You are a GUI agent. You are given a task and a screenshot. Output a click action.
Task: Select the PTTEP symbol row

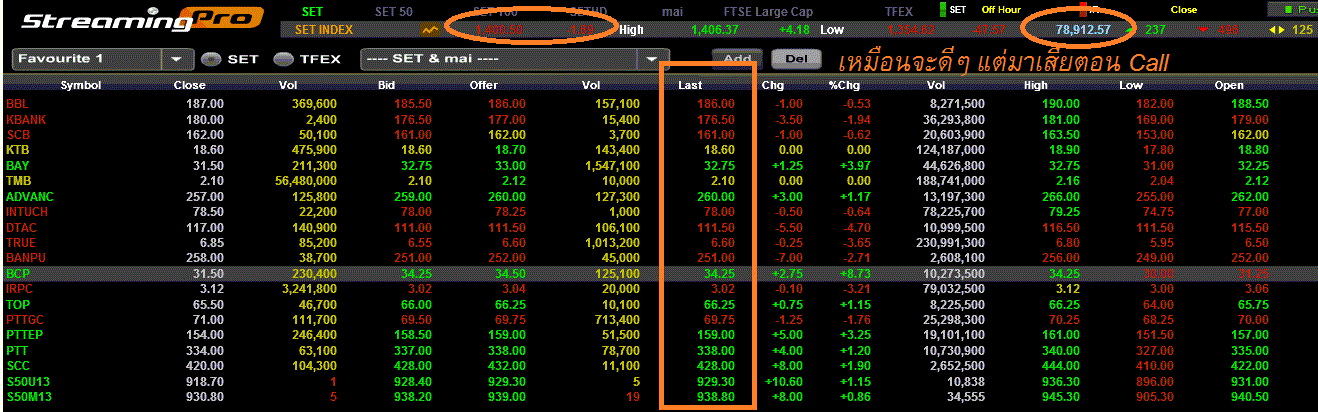[659, 335]
